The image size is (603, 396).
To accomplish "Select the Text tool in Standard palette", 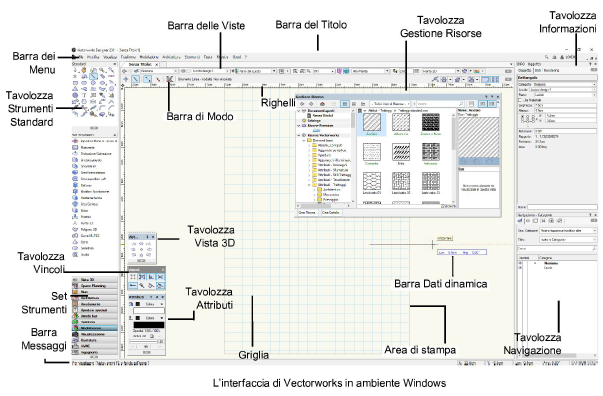I will click(84, 95).
